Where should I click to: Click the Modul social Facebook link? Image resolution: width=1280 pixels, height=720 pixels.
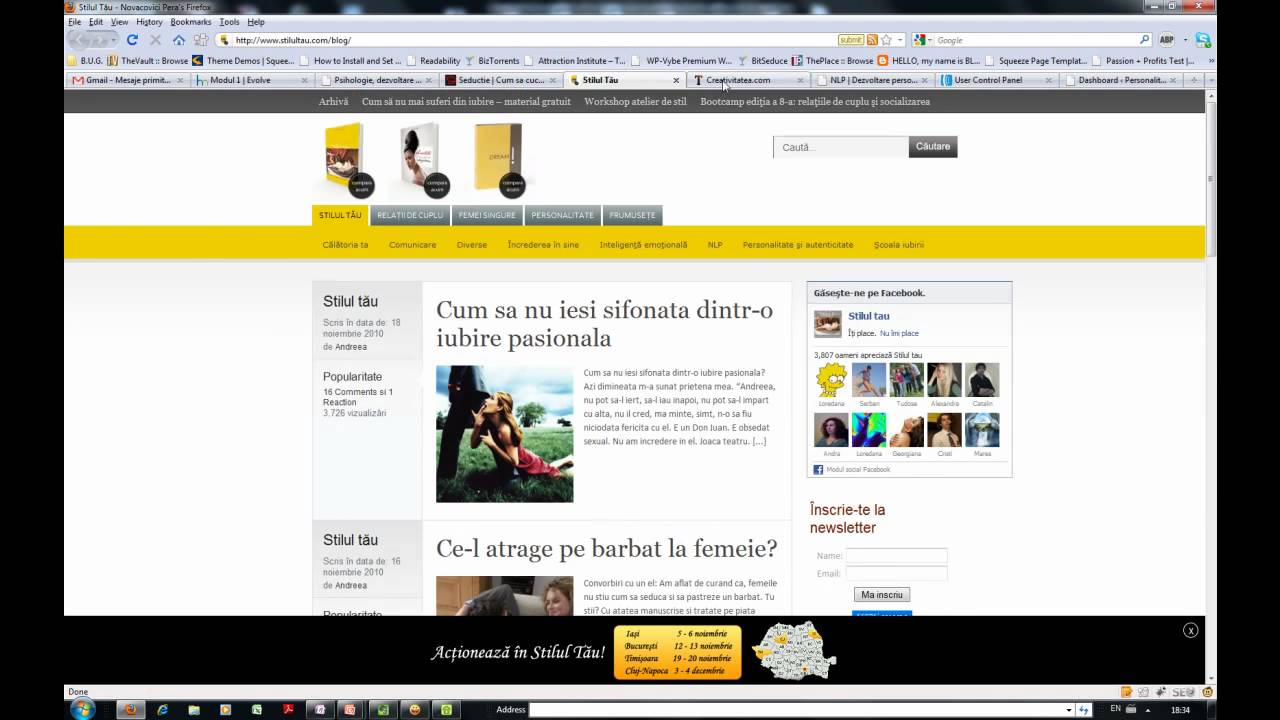pyautogui.click(x=858, y=469)
